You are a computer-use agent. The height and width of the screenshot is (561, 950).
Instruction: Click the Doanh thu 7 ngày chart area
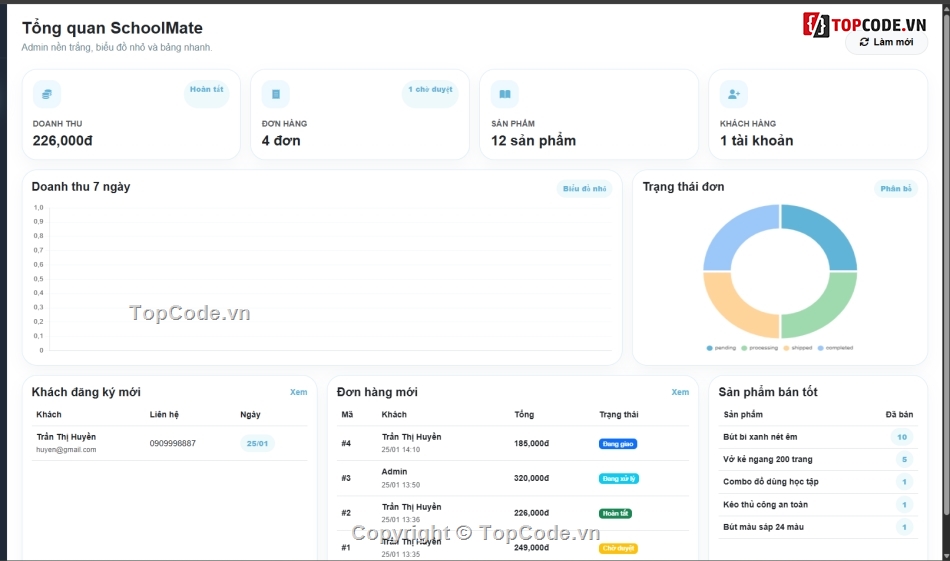[x=330, y=279]
